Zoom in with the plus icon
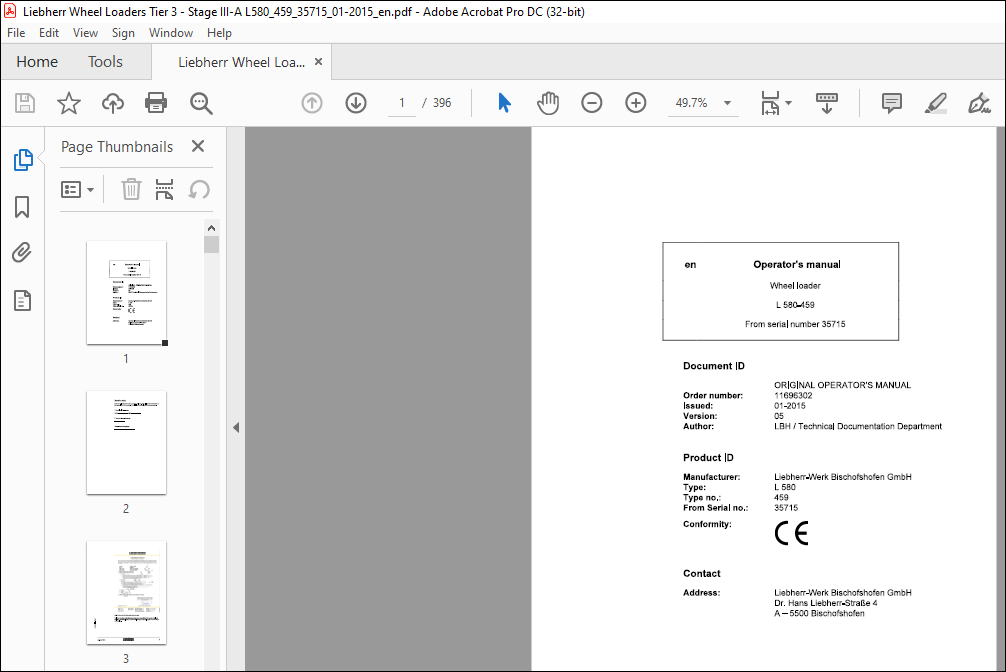Screen dimensions: 1006x672 pos(636,103)
